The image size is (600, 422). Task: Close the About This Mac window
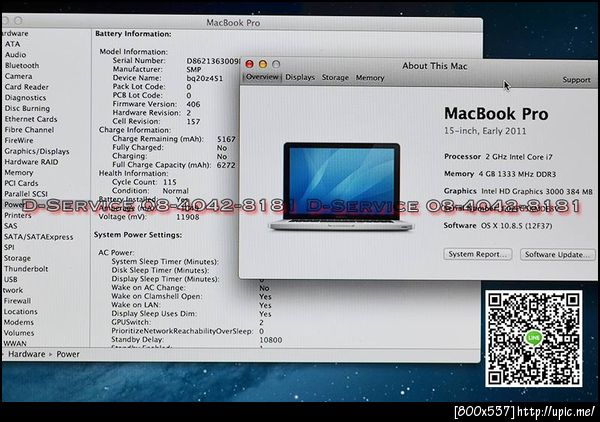click(249, 64)
